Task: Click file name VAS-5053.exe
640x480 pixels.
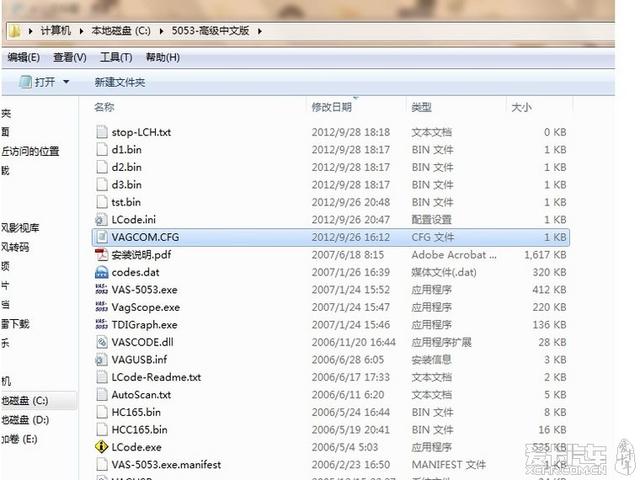Action: coord(144,290)
